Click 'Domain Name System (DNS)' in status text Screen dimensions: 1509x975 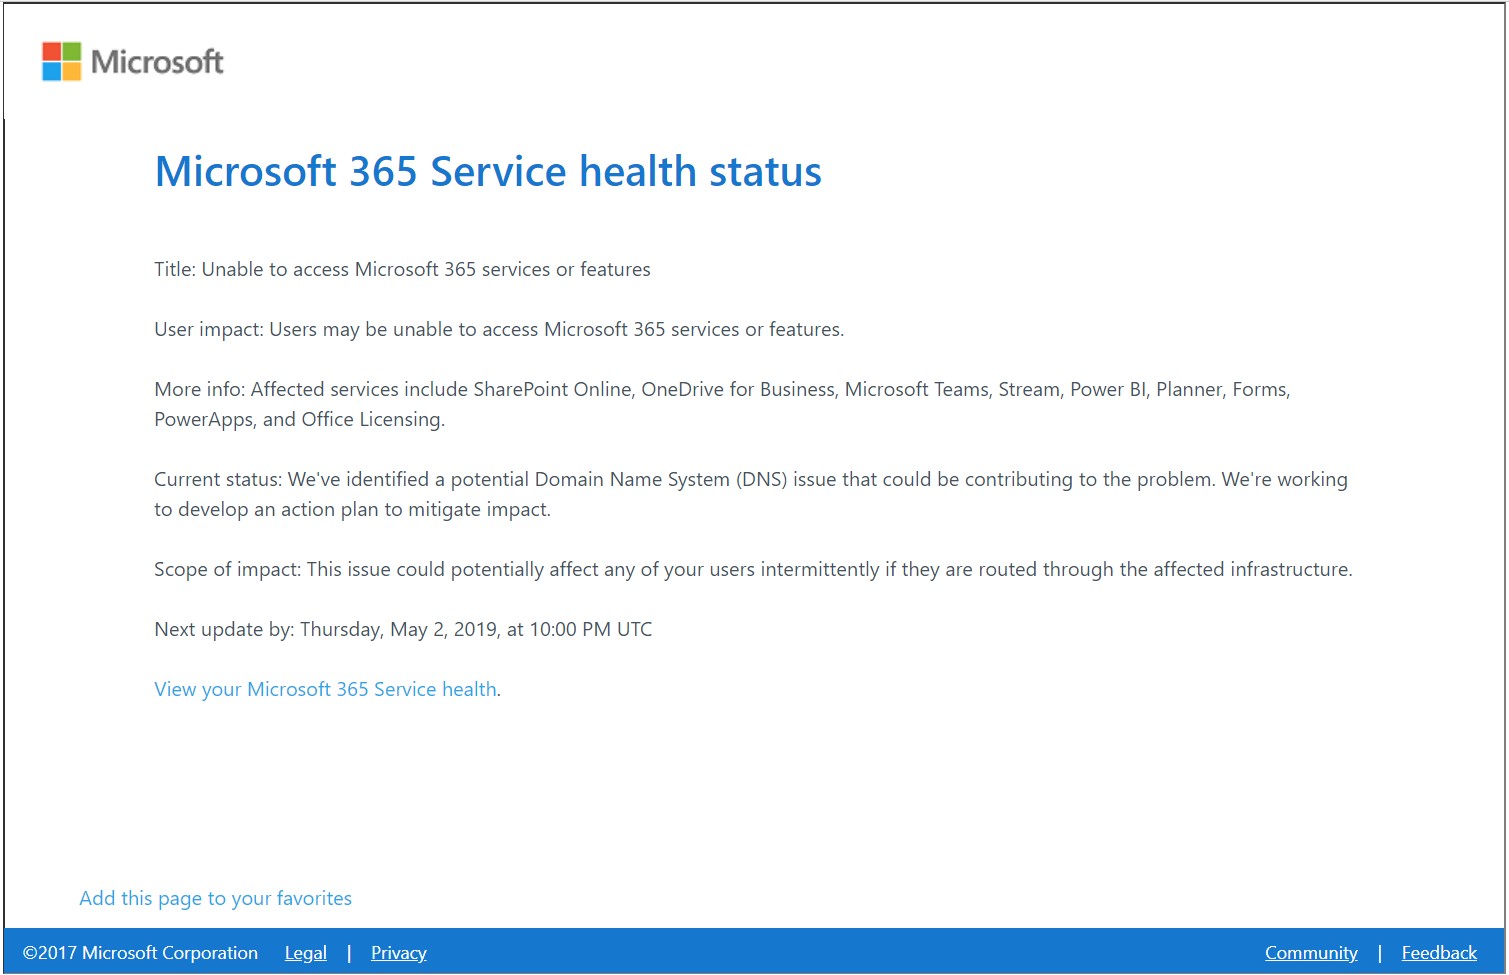point(660,479)
